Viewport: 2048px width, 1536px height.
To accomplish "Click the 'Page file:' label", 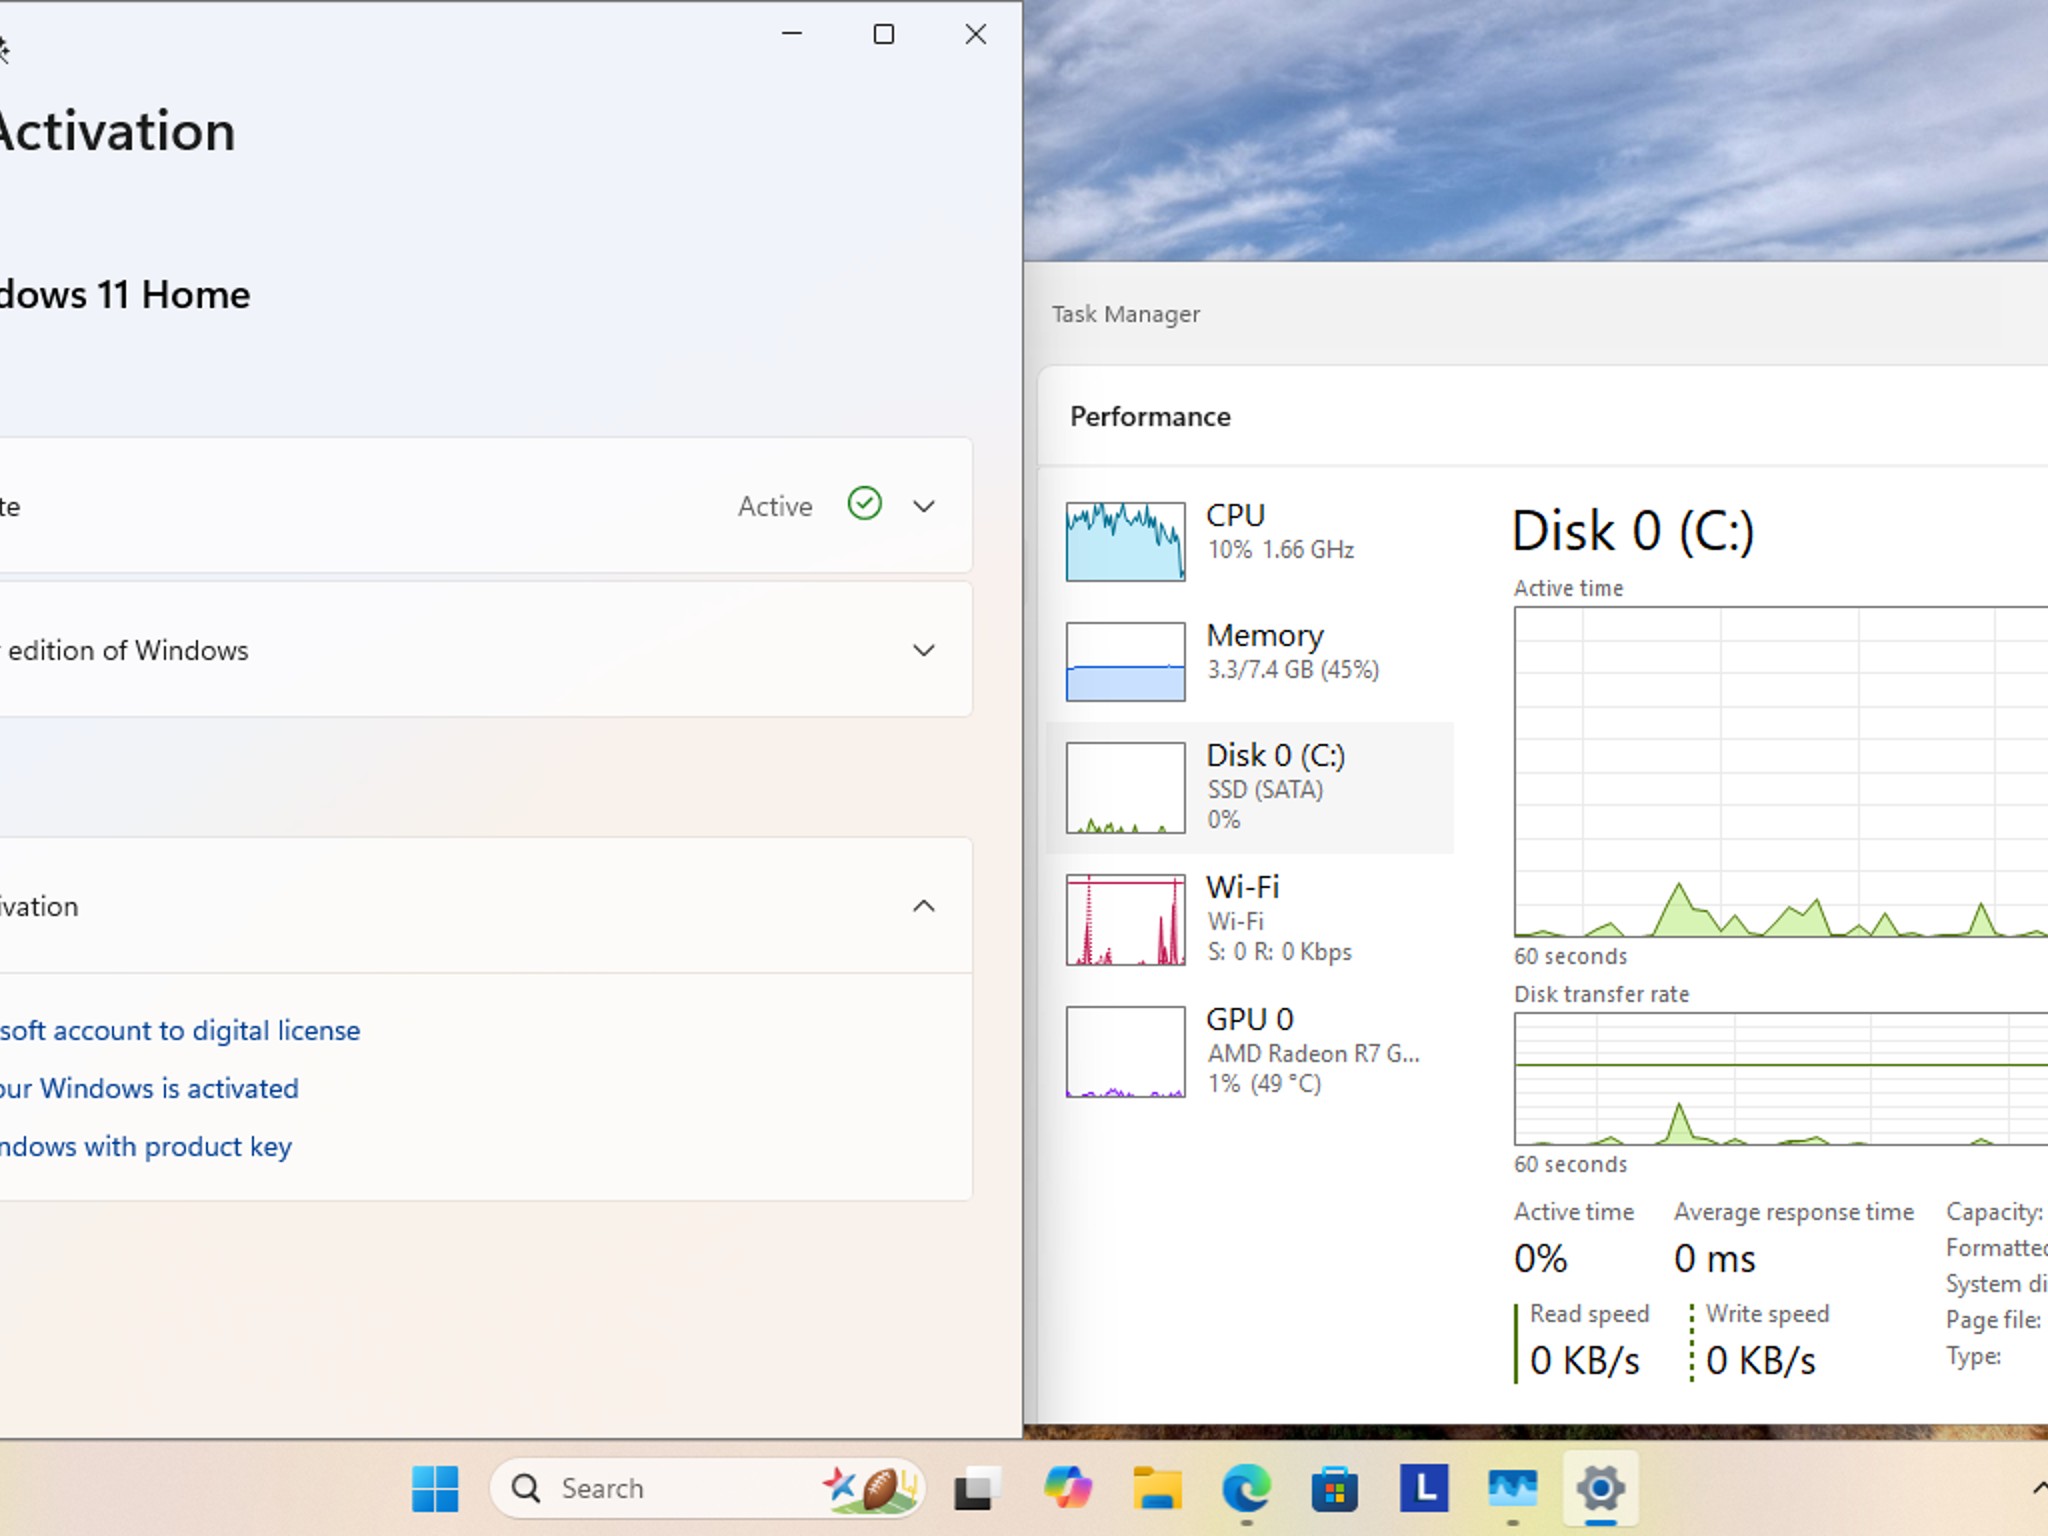I will point(1993,1320).
